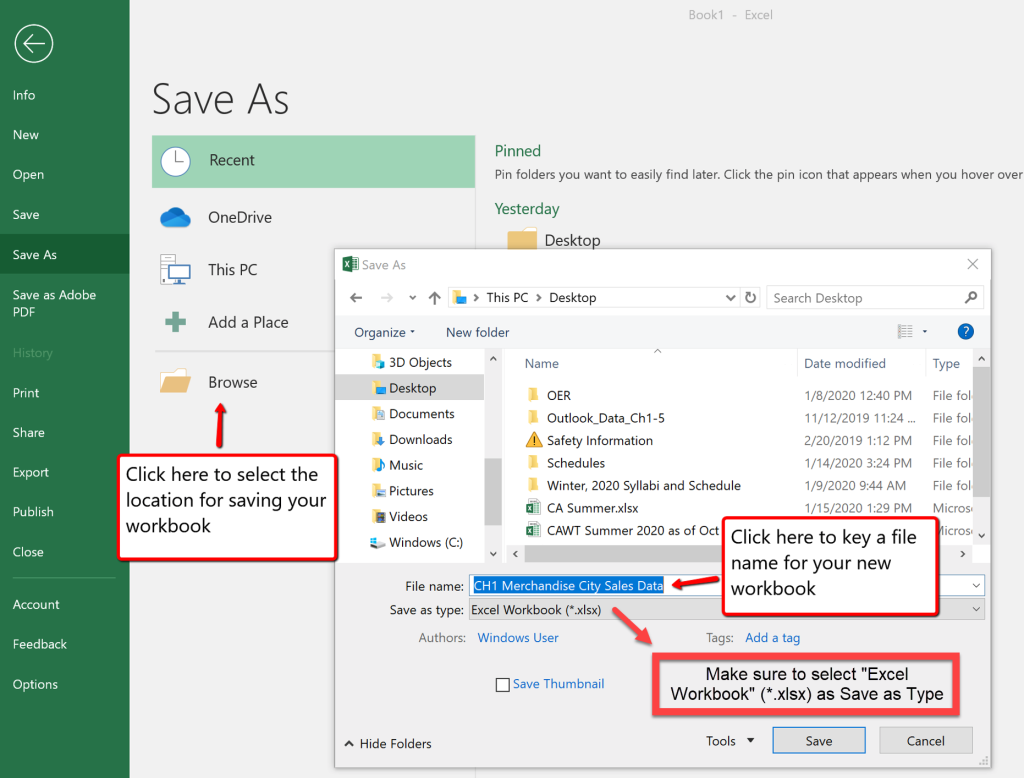The height and width of the screenshot is (778, 1024).
Task: Open Browse using the folder icon
Action: [174, 381]
